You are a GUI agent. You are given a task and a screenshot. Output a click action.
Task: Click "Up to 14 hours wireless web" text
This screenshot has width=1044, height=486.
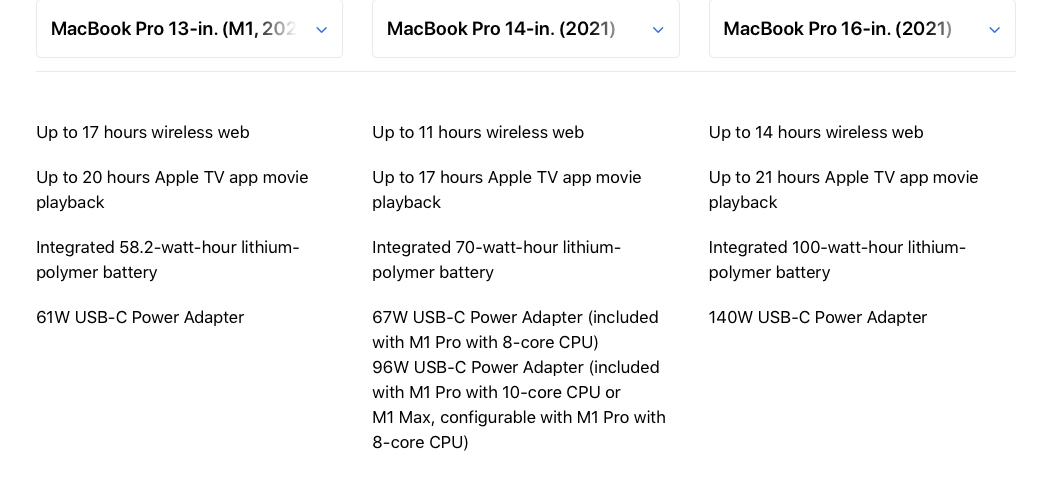[816, 132]
